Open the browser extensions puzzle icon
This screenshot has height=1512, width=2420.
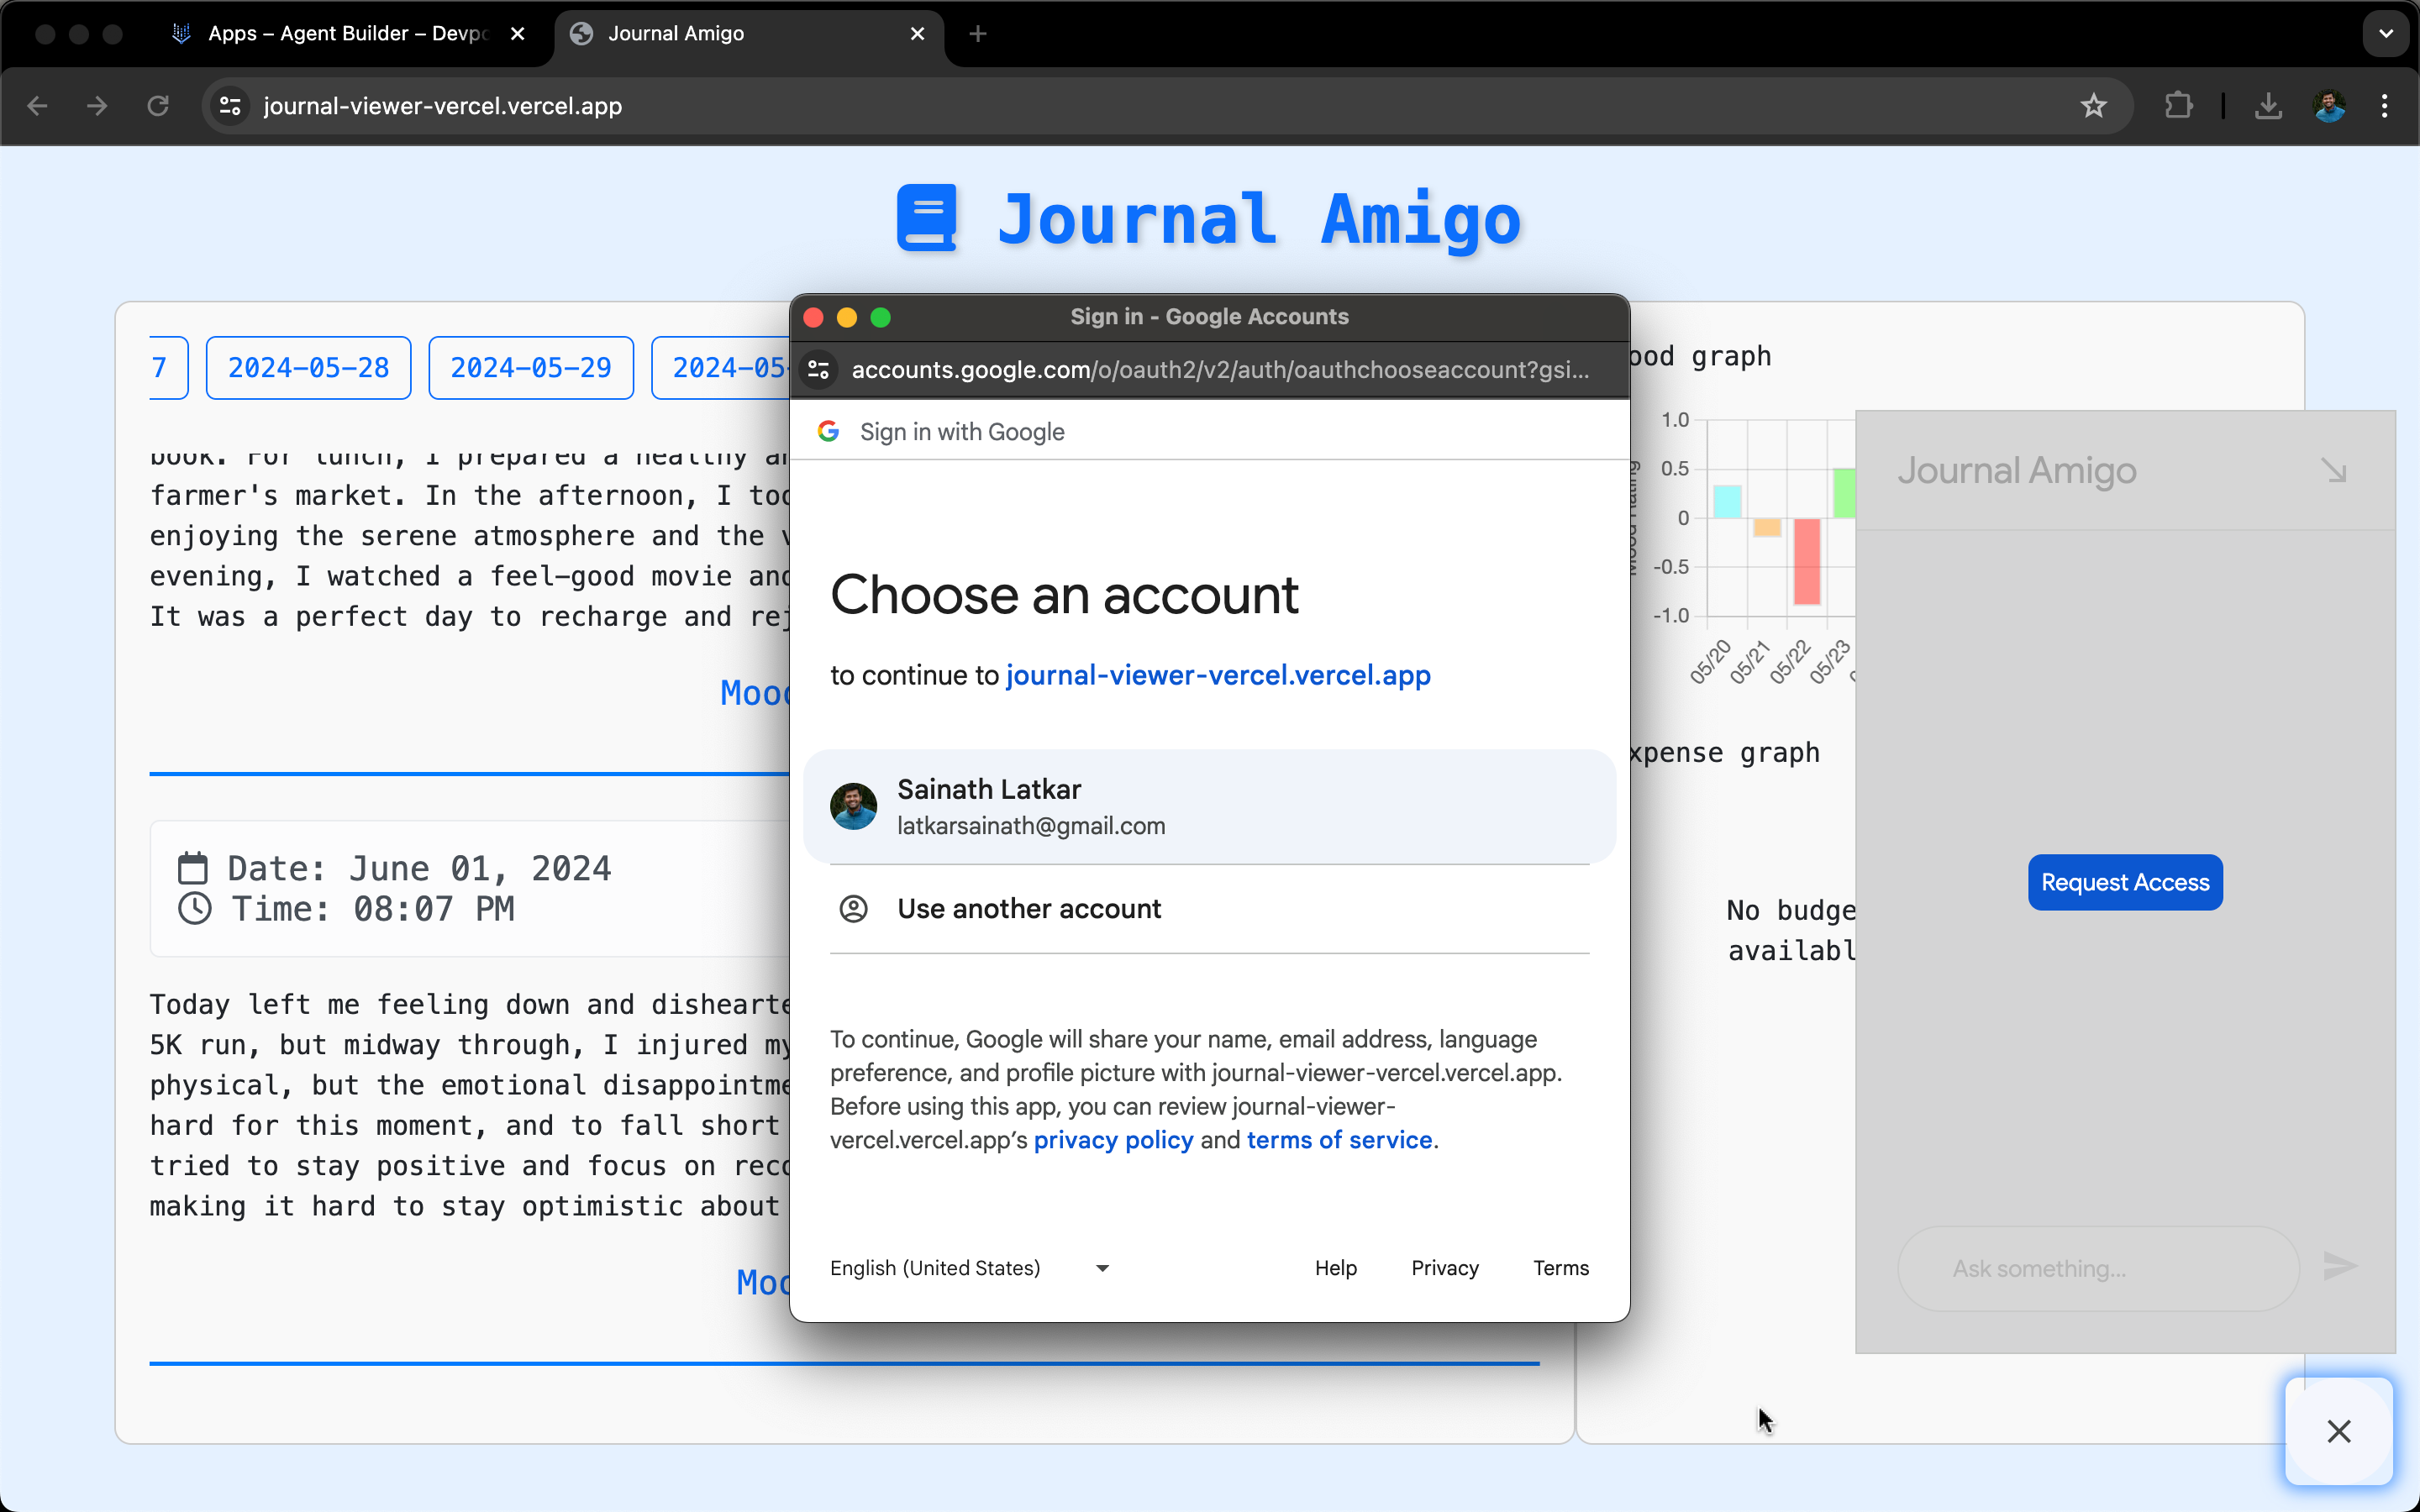point(2178,106)
